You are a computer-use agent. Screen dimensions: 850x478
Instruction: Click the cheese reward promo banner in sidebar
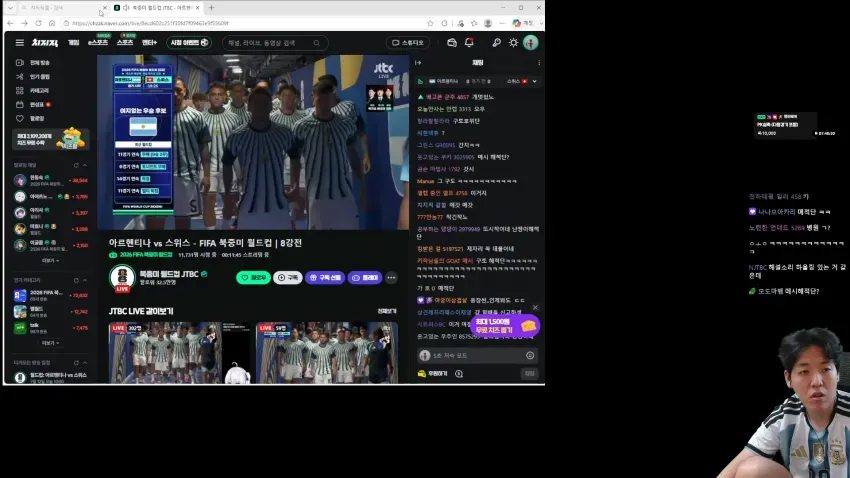coord(50,139)
